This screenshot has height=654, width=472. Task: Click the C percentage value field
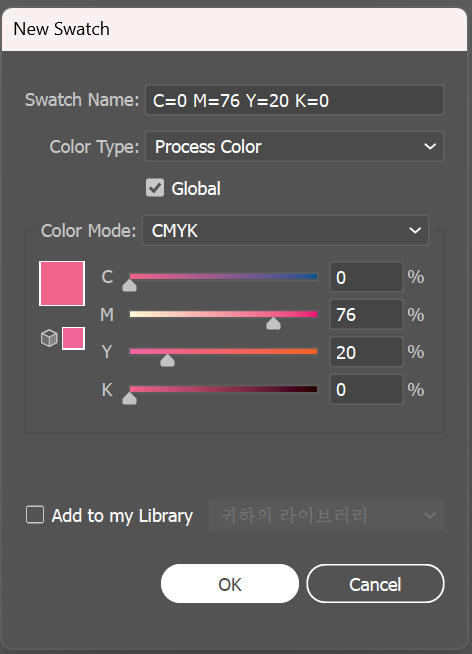click(366, 277)
